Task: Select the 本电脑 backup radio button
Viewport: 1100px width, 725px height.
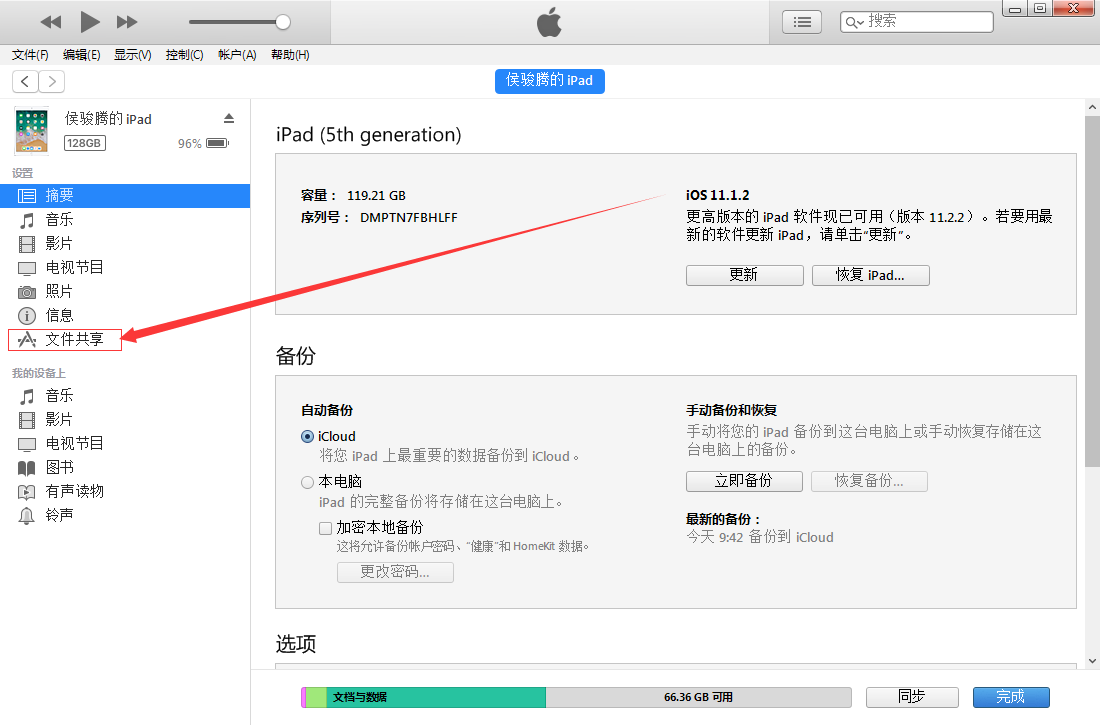Action: coord(307,482)
